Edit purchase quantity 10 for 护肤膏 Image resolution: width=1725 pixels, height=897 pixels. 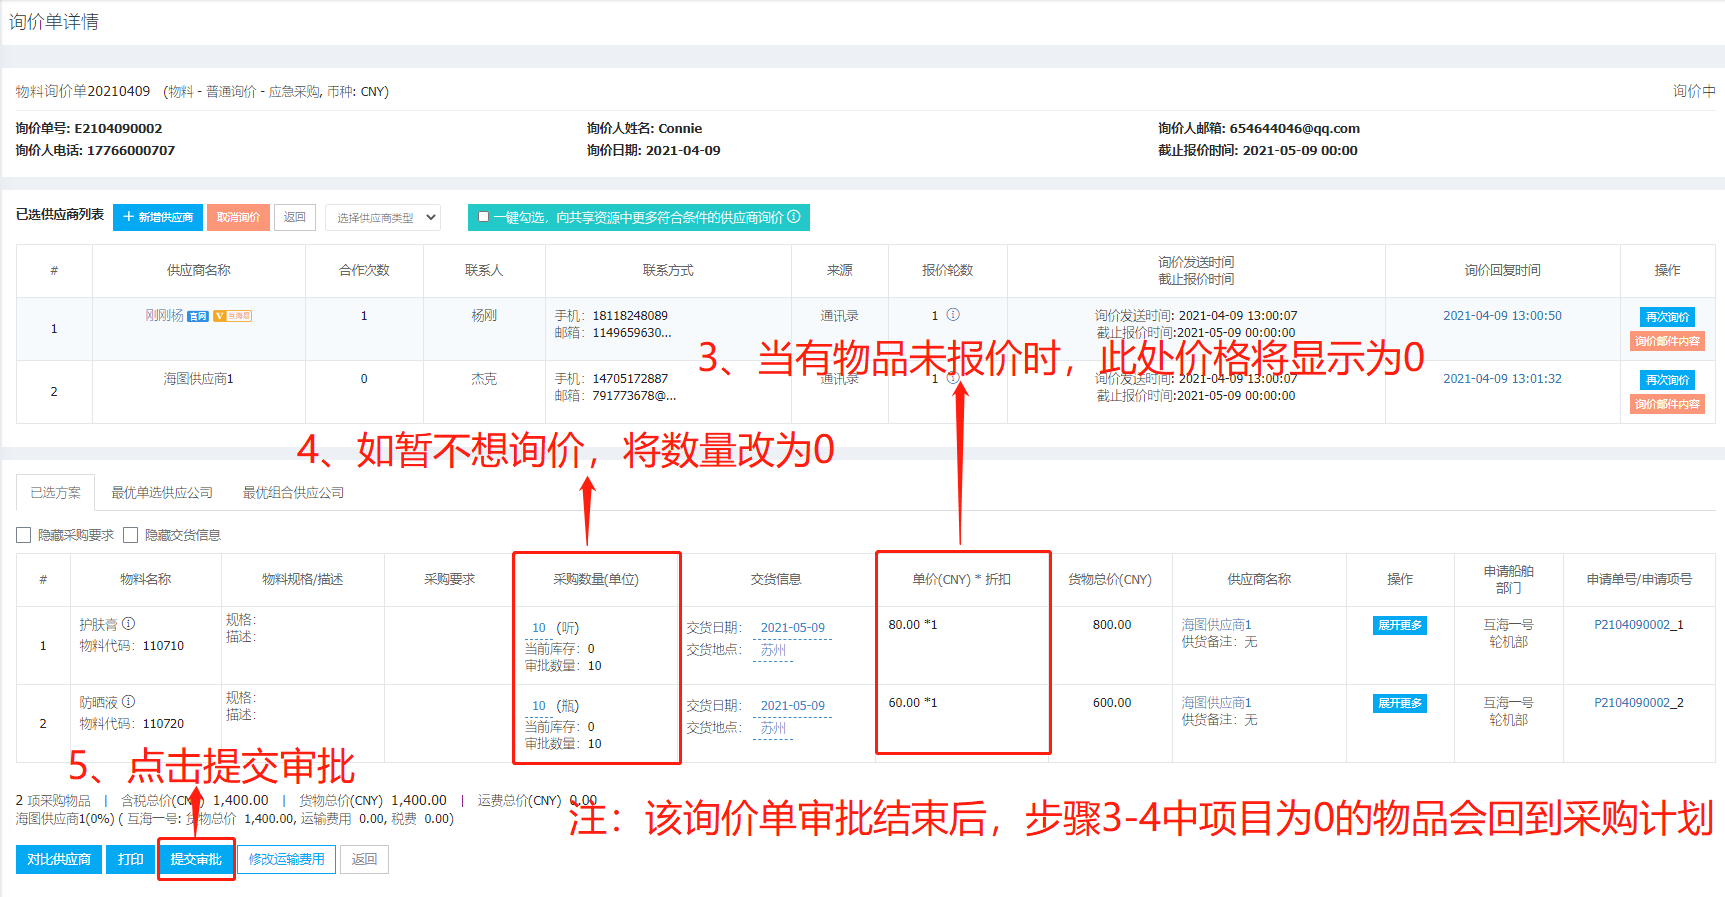pyautogui.click(x=539, y=628)
